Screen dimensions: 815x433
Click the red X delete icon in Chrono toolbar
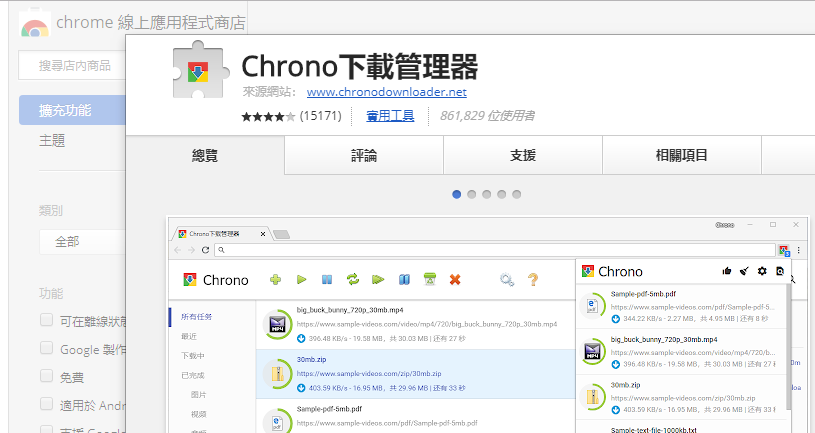(x=455, y=280)
